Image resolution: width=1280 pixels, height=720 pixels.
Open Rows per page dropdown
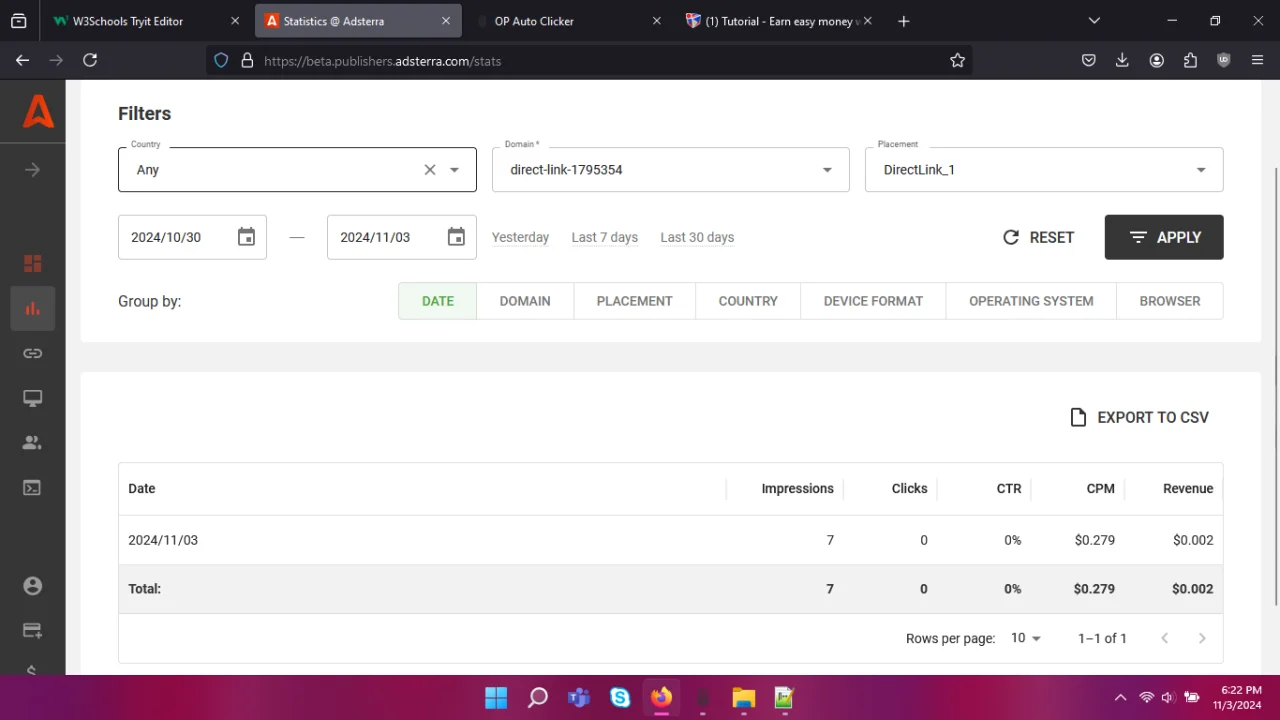[x=1025, y=638]
